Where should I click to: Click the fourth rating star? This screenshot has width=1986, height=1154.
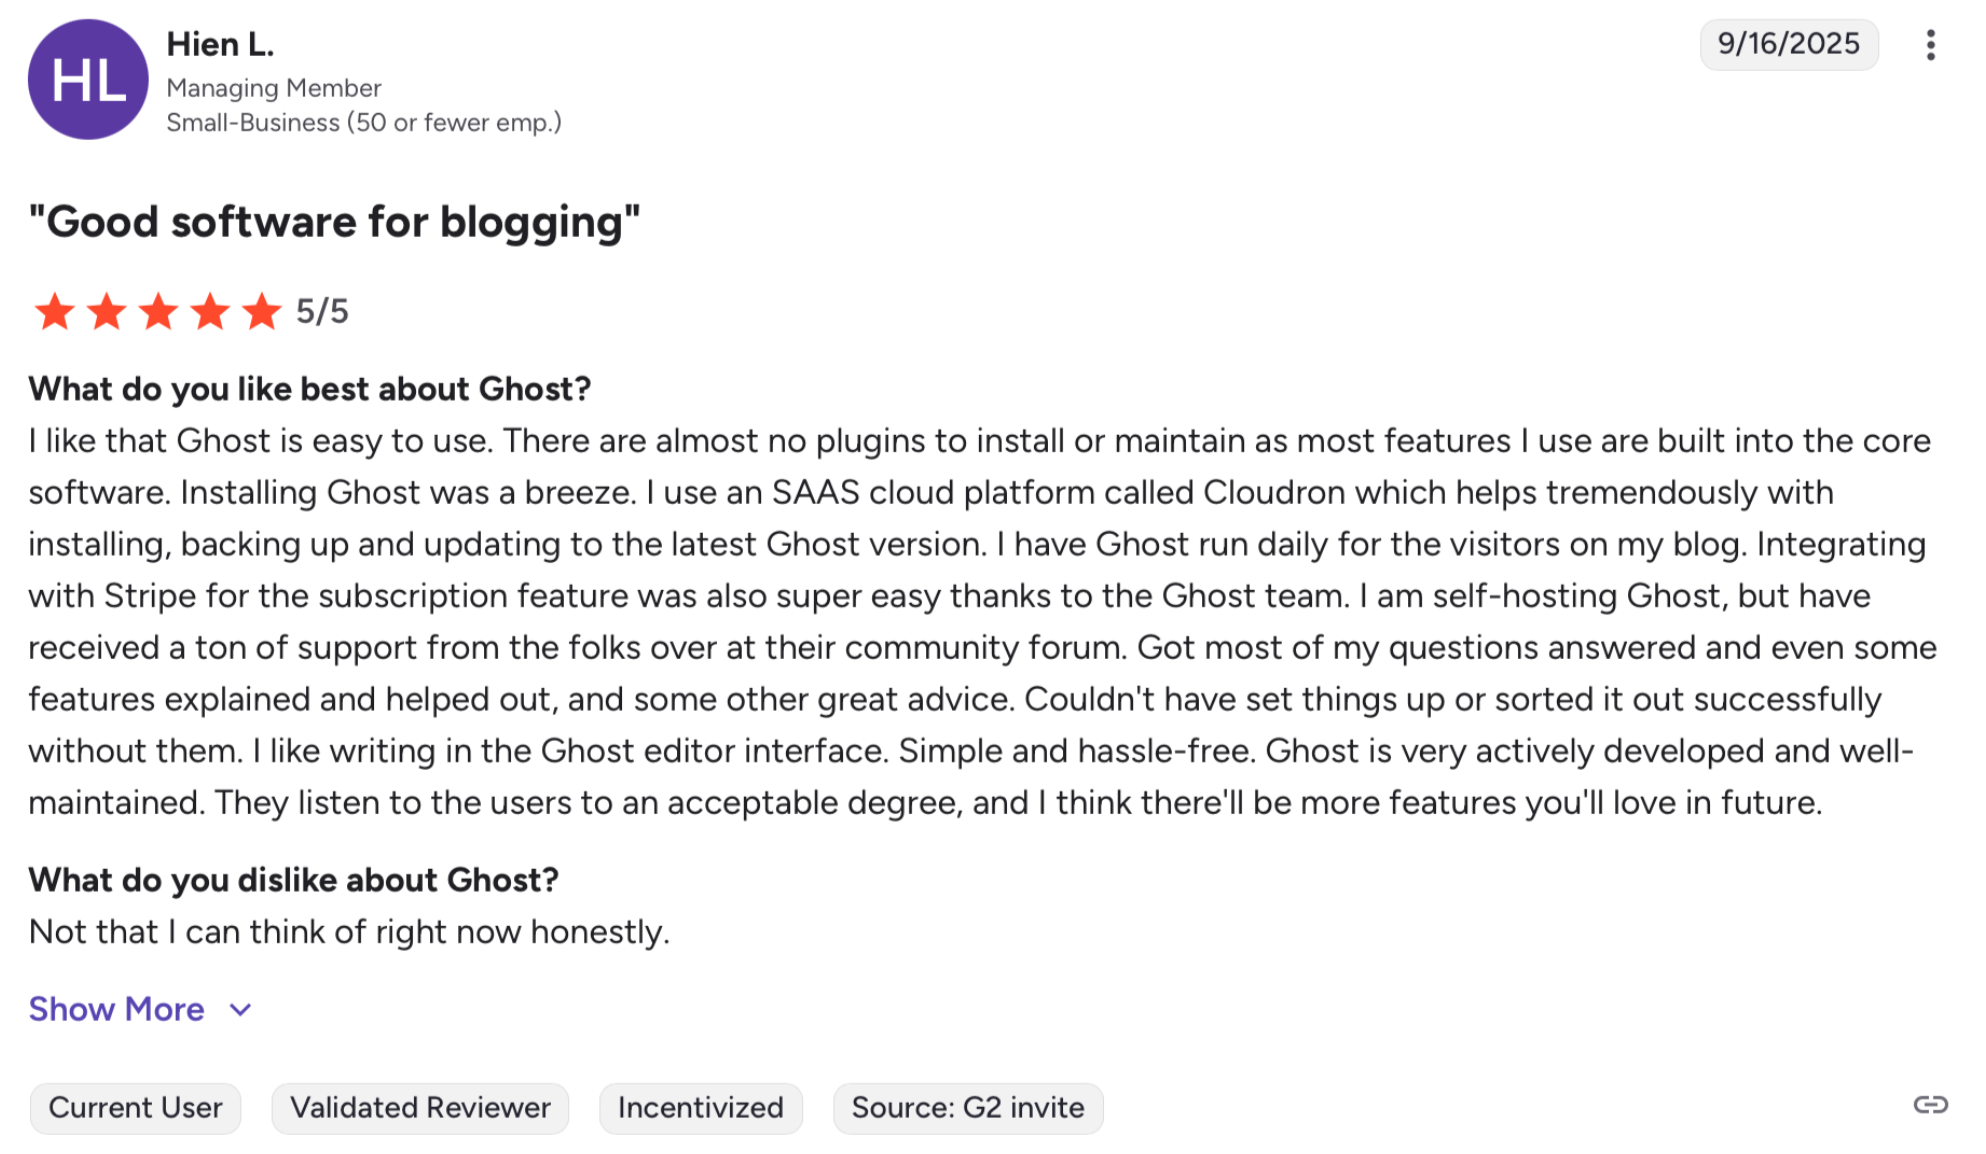tap(211, 311)
